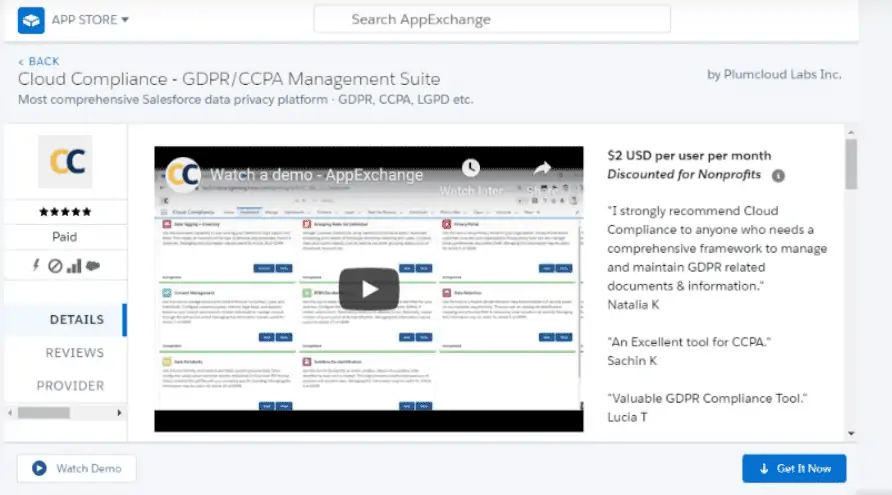Click the sidebar scroll left arrow
Viewport: 892px width, 495px height.
pyautogui.click(x=10, y=412)
